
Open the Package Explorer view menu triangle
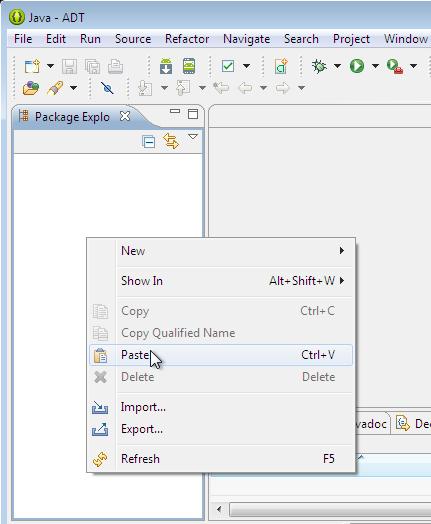point(193,136)
